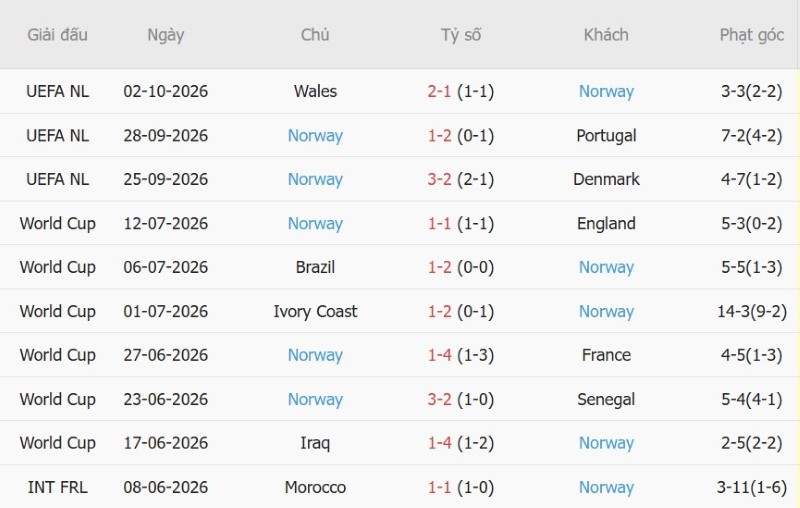Click the Giải đấu column header

(57, 35)
